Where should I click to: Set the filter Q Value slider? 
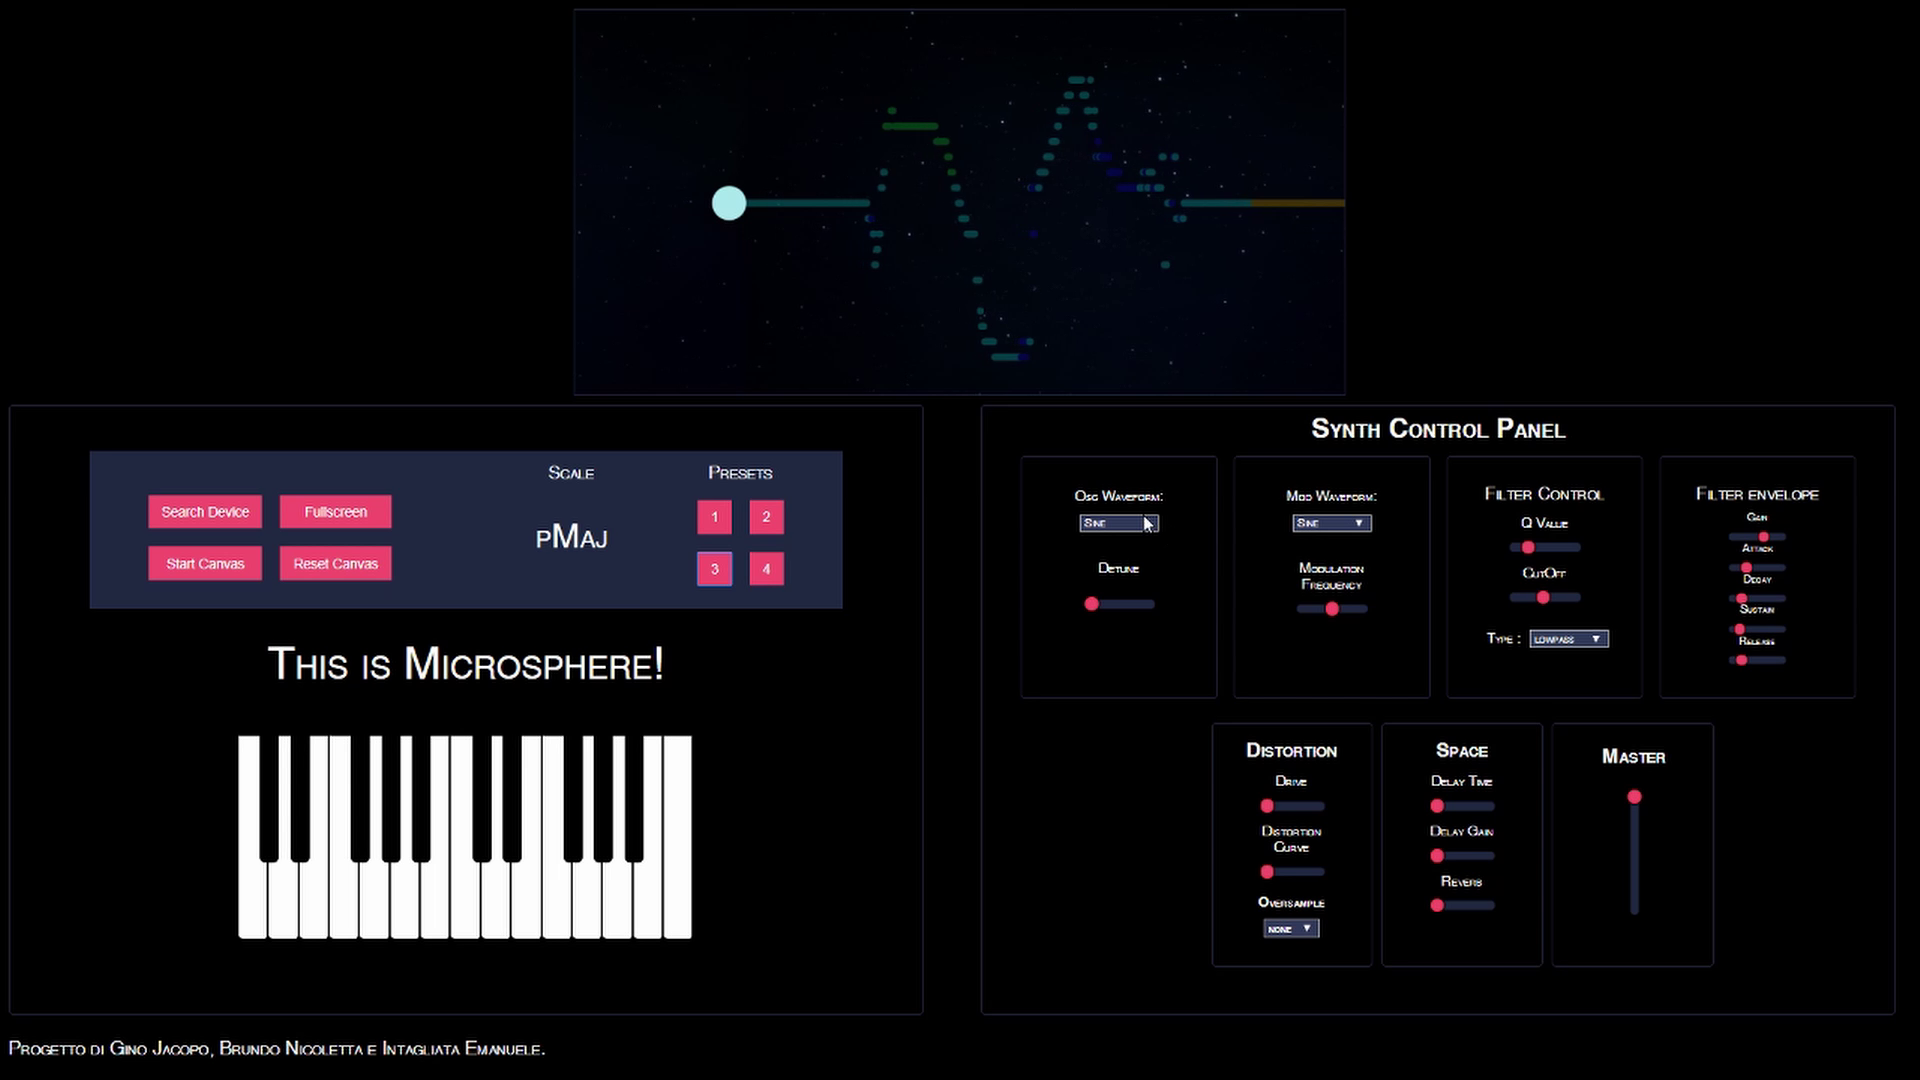tap(1545, 548)
